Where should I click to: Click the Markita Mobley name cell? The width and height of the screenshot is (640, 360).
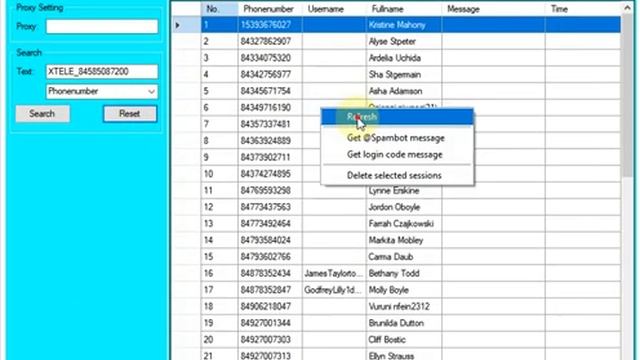click(x=404, y=240)
